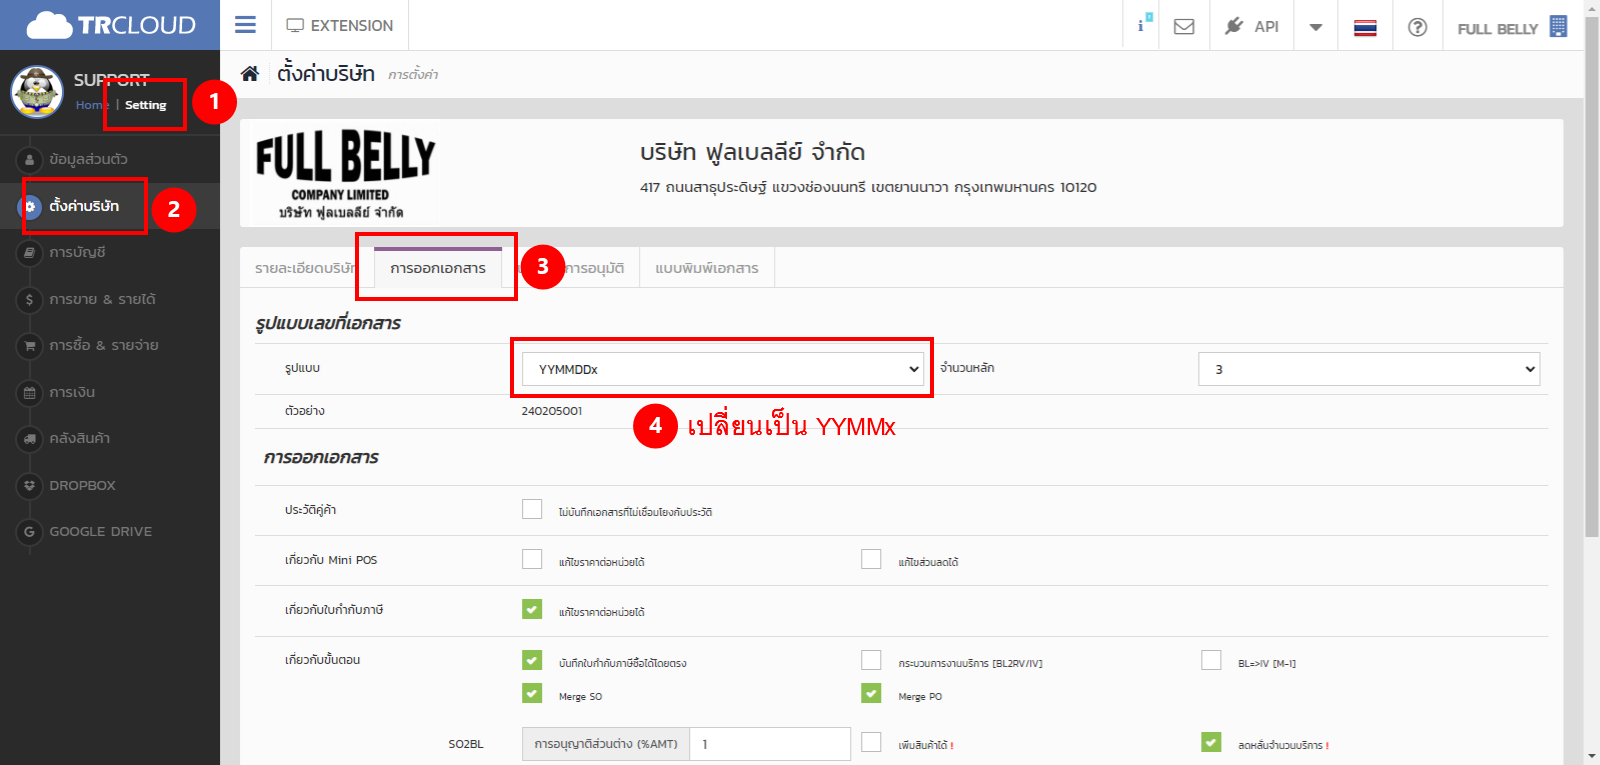This screenshot has height=765, width=1600.
Task: Click the คลังสินค้า truck icon
Action: click(29, 439)
